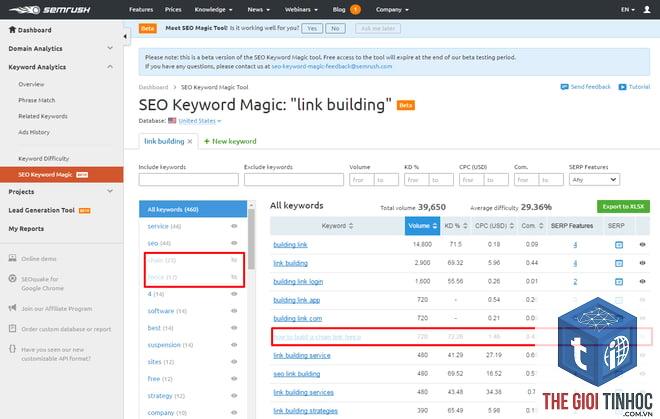Open the user account icon
660x419 pixels.
(647, 9)
